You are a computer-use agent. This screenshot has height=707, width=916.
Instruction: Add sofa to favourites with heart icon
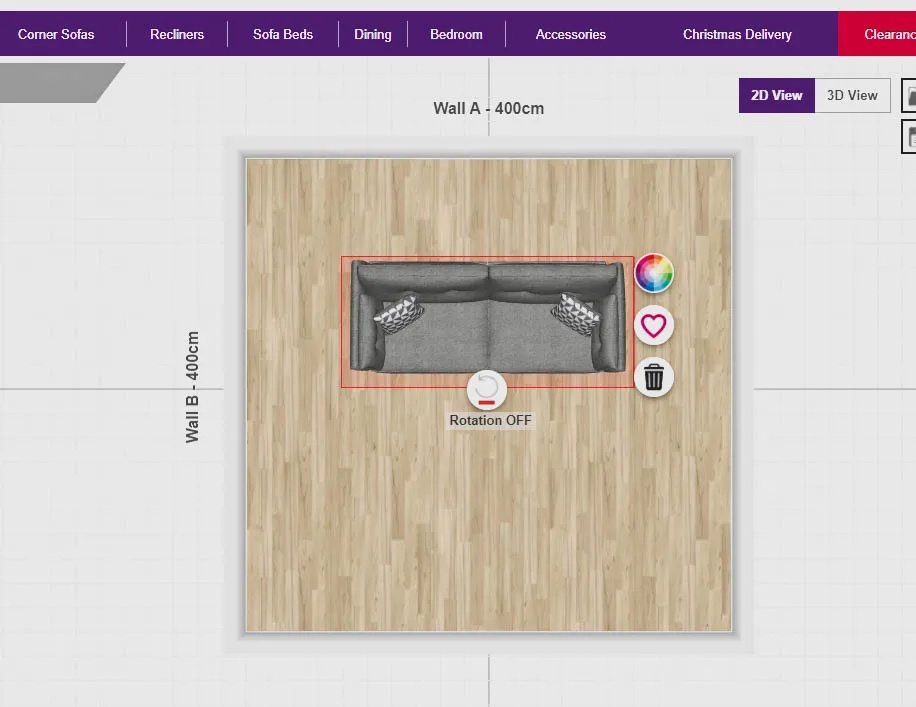coord(654,325)
